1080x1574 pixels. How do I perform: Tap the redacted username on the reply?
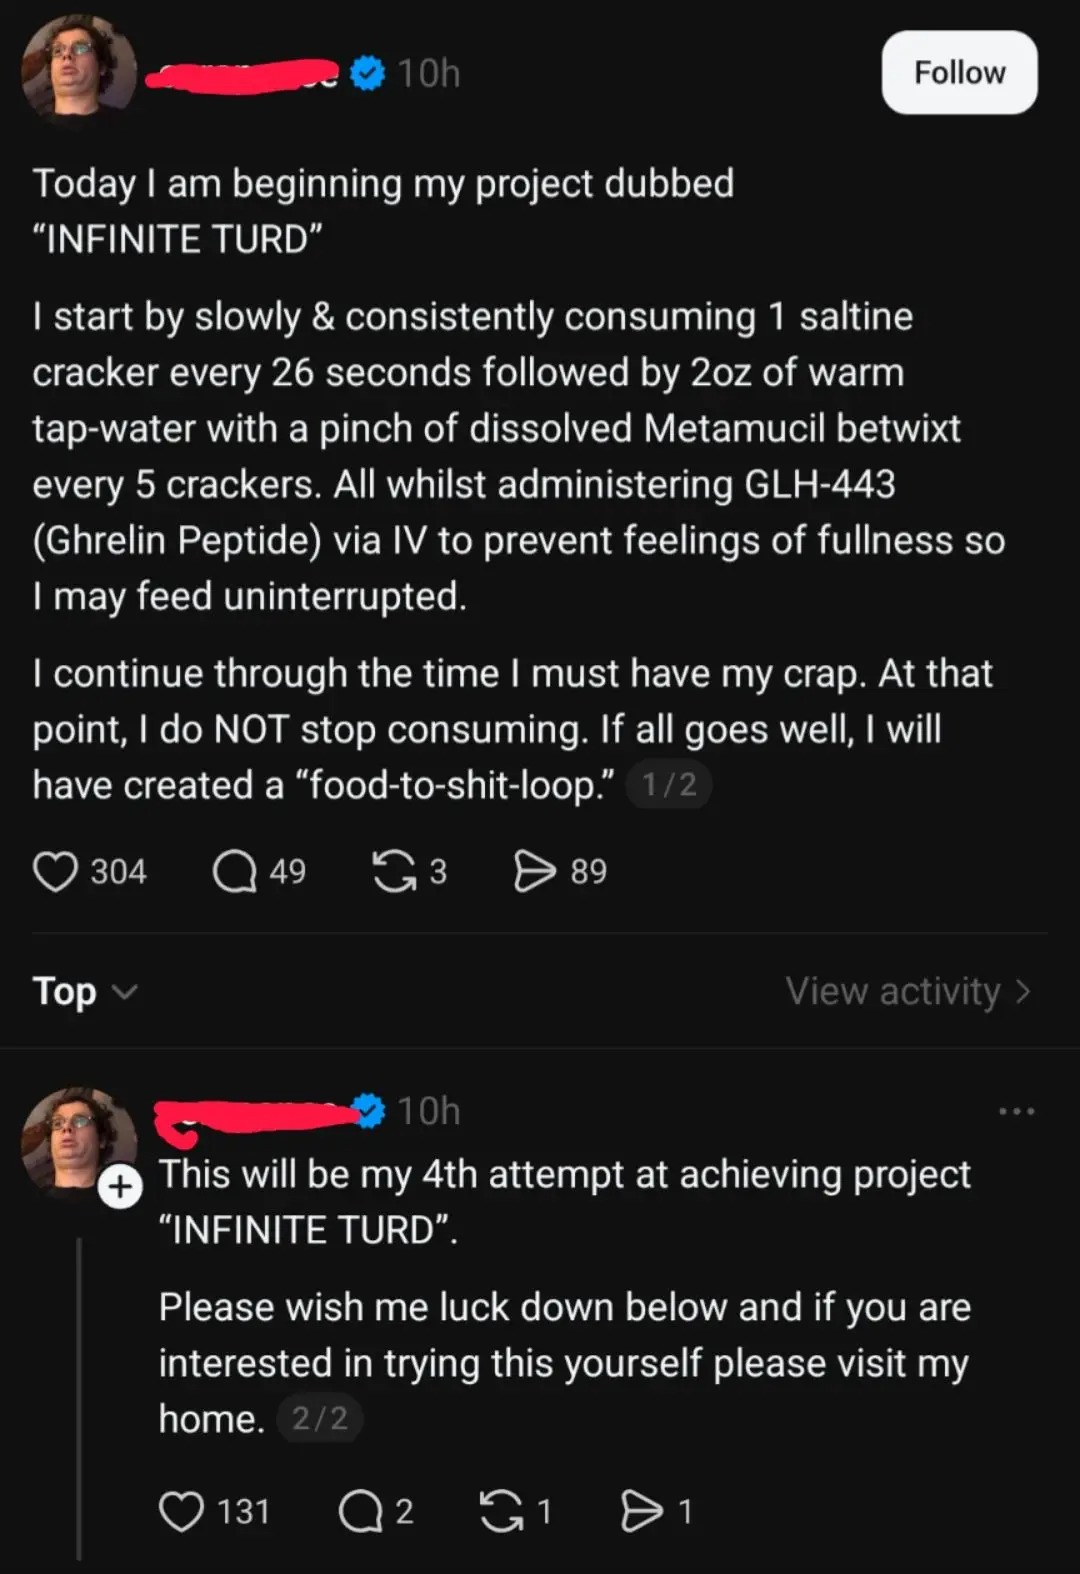[255, 1114]
